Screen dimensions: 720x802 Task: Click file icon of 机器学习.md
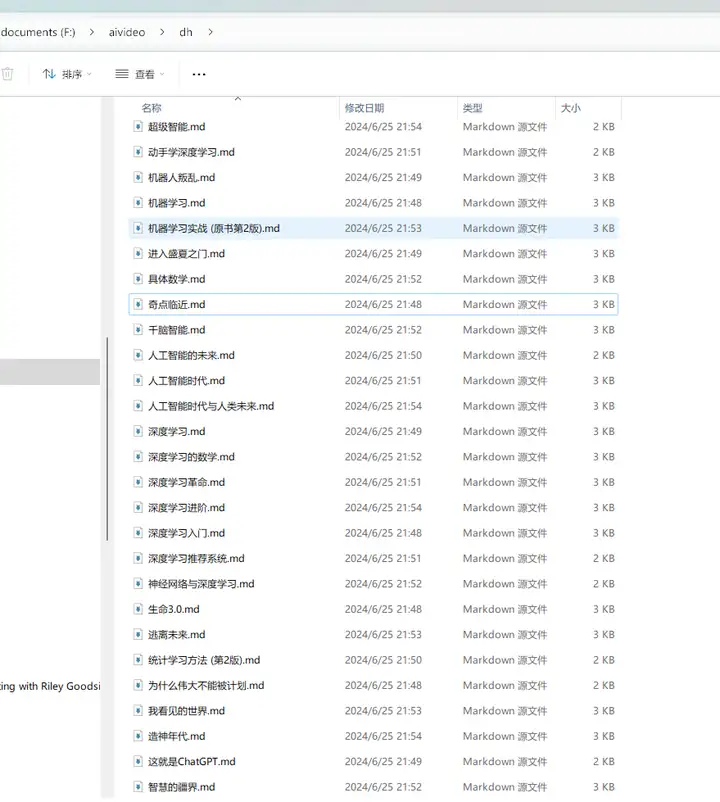[138, 203]
